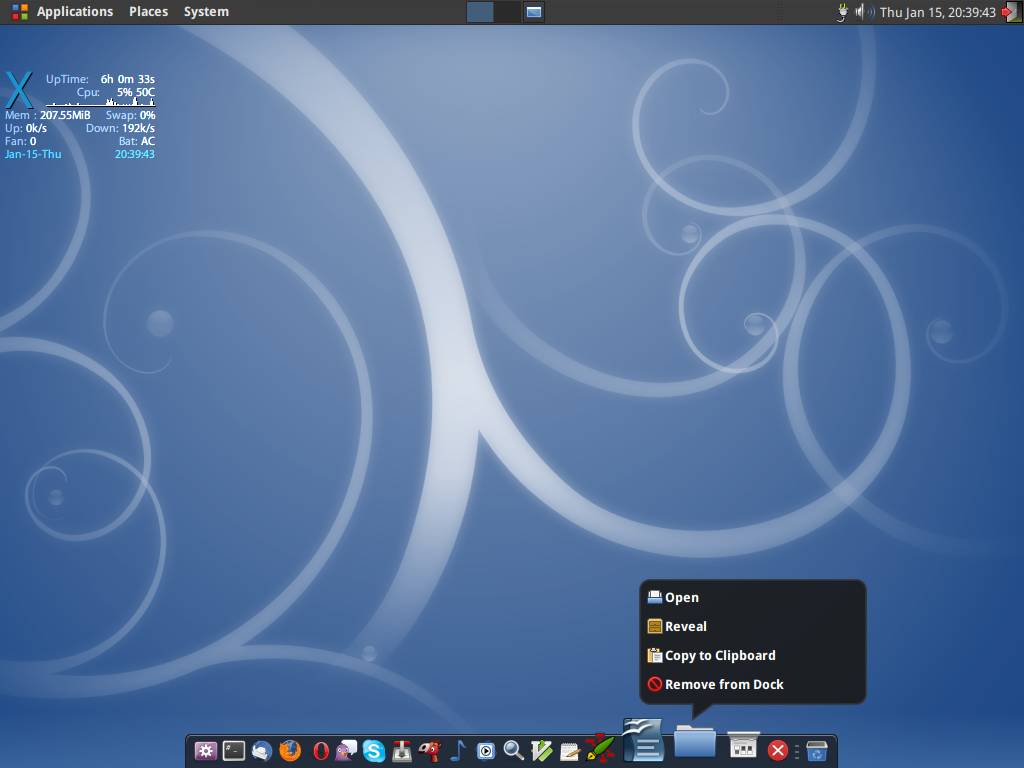
Task: Open Pidgin messenger in the dock
Action: coord(346,751)
